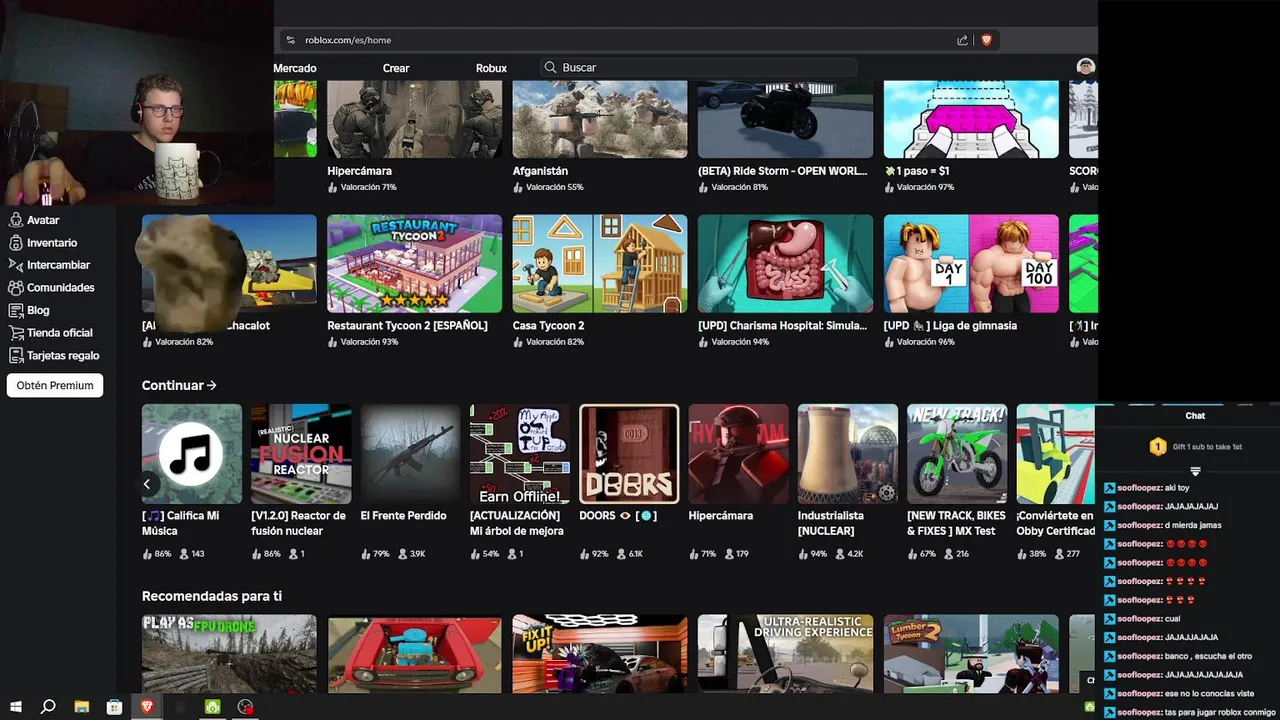Image resolution: width=1280 pixels, height=720 pixels.
Task: Click the green app icon in taskbar
Action: pyautogui.click(x=213, y=707)
